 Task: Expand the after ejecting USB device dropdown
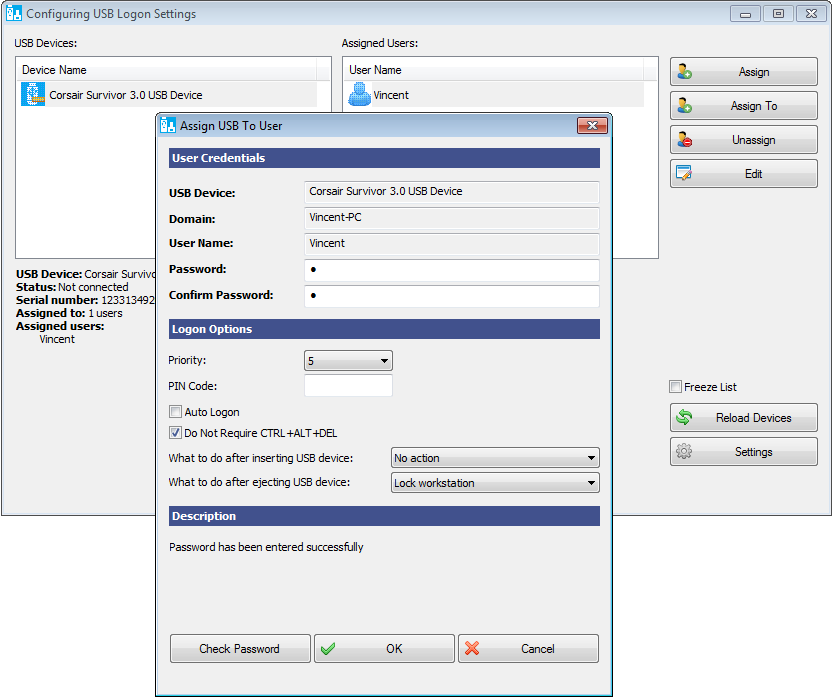495,483
